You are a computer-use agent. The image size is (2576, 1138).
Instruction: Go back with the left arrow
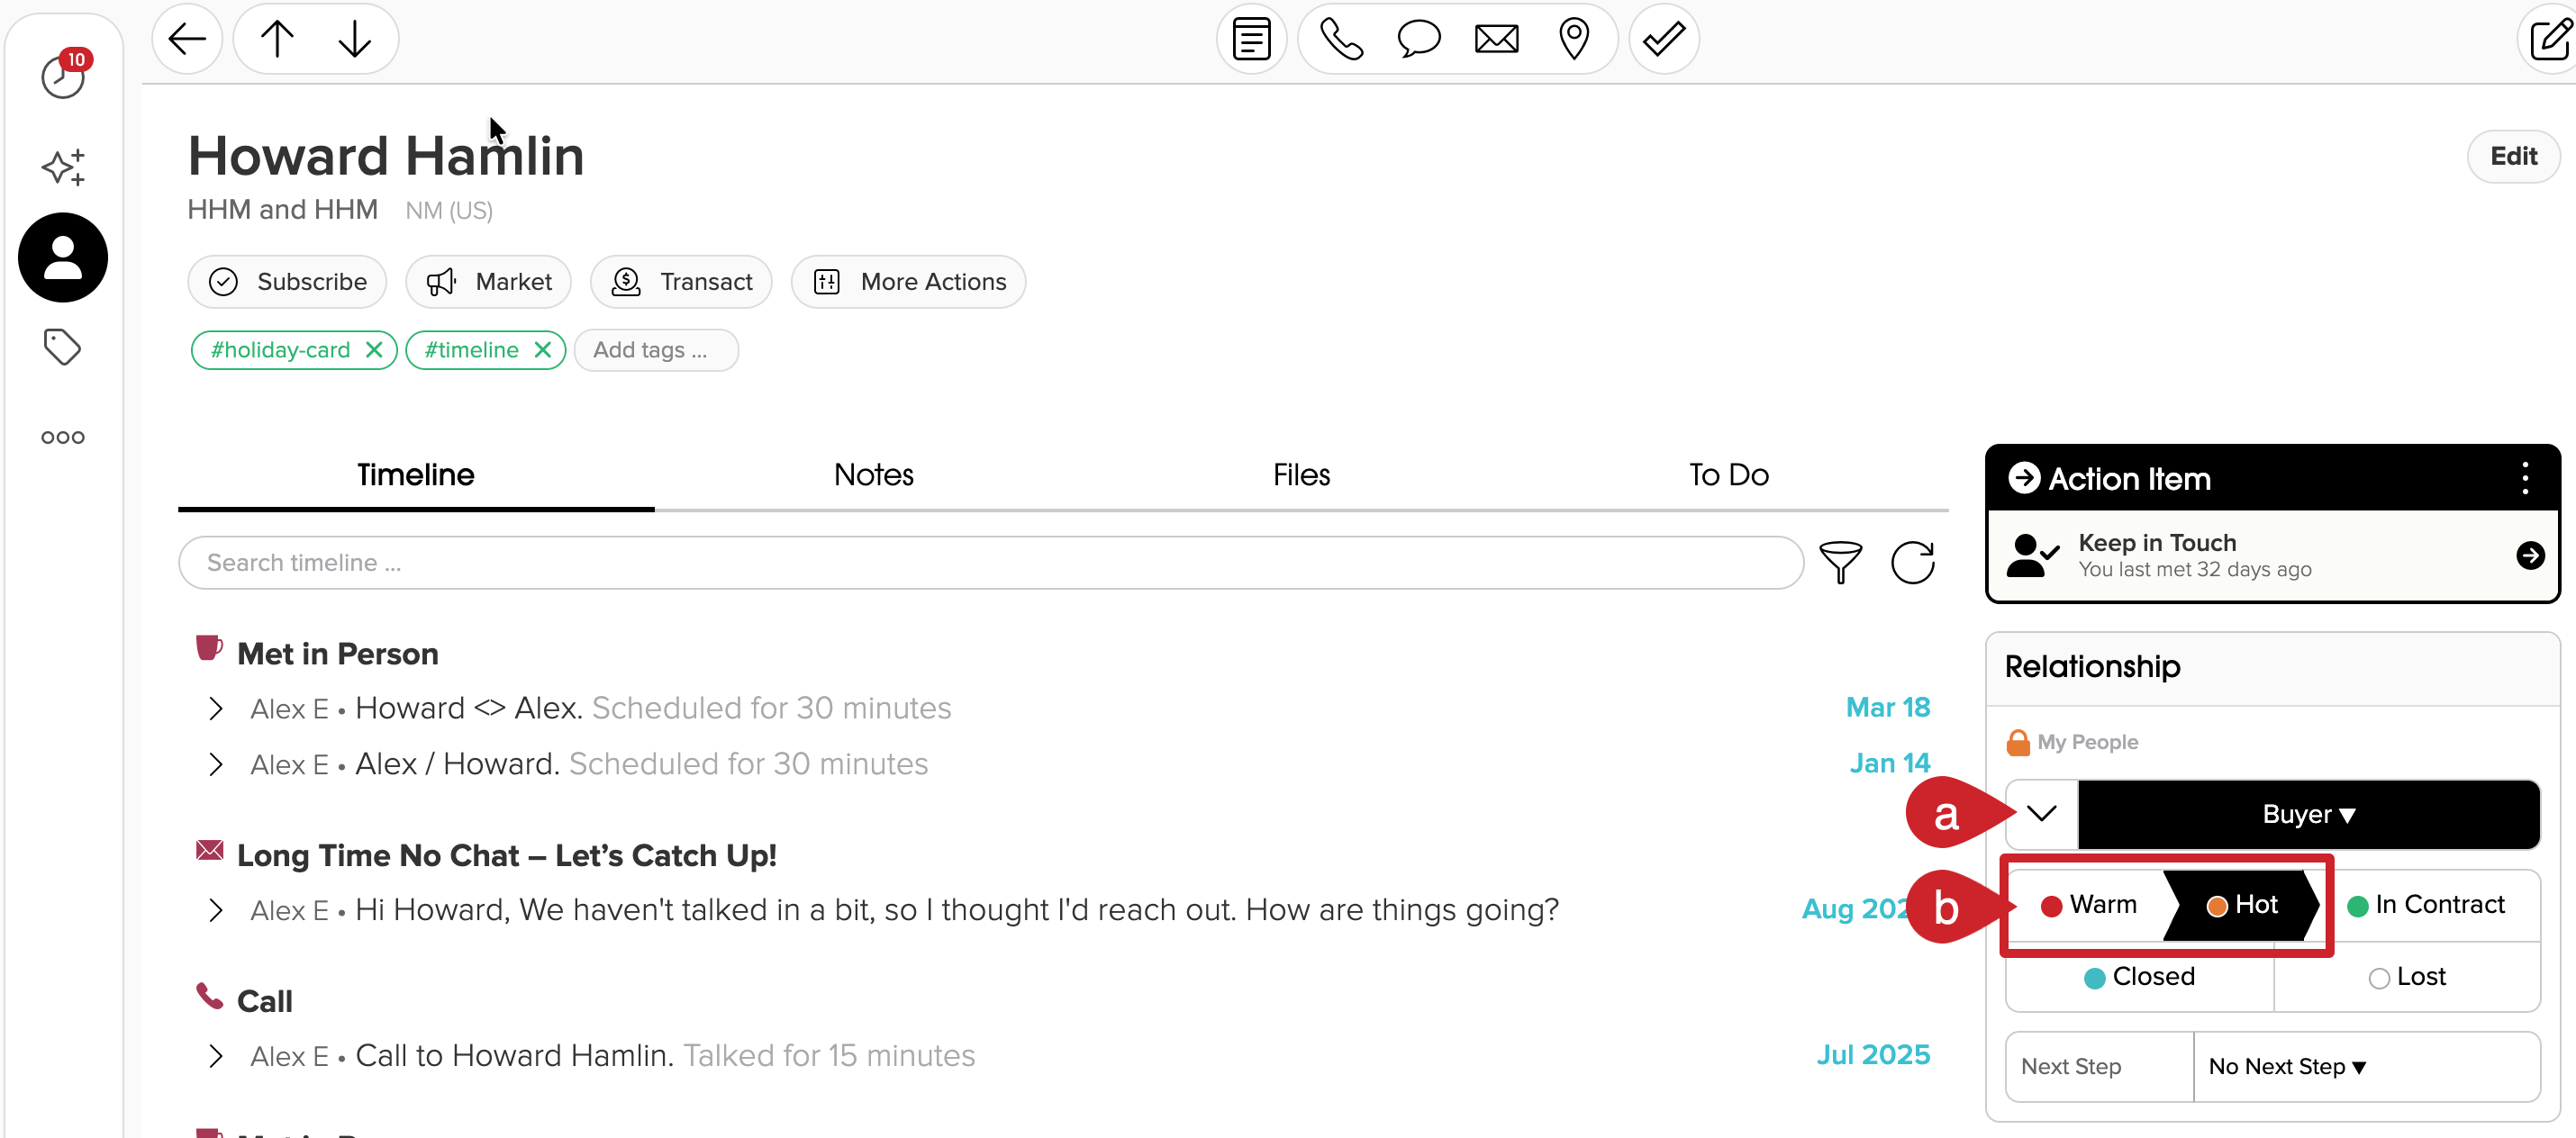click(x=187, y=40)
